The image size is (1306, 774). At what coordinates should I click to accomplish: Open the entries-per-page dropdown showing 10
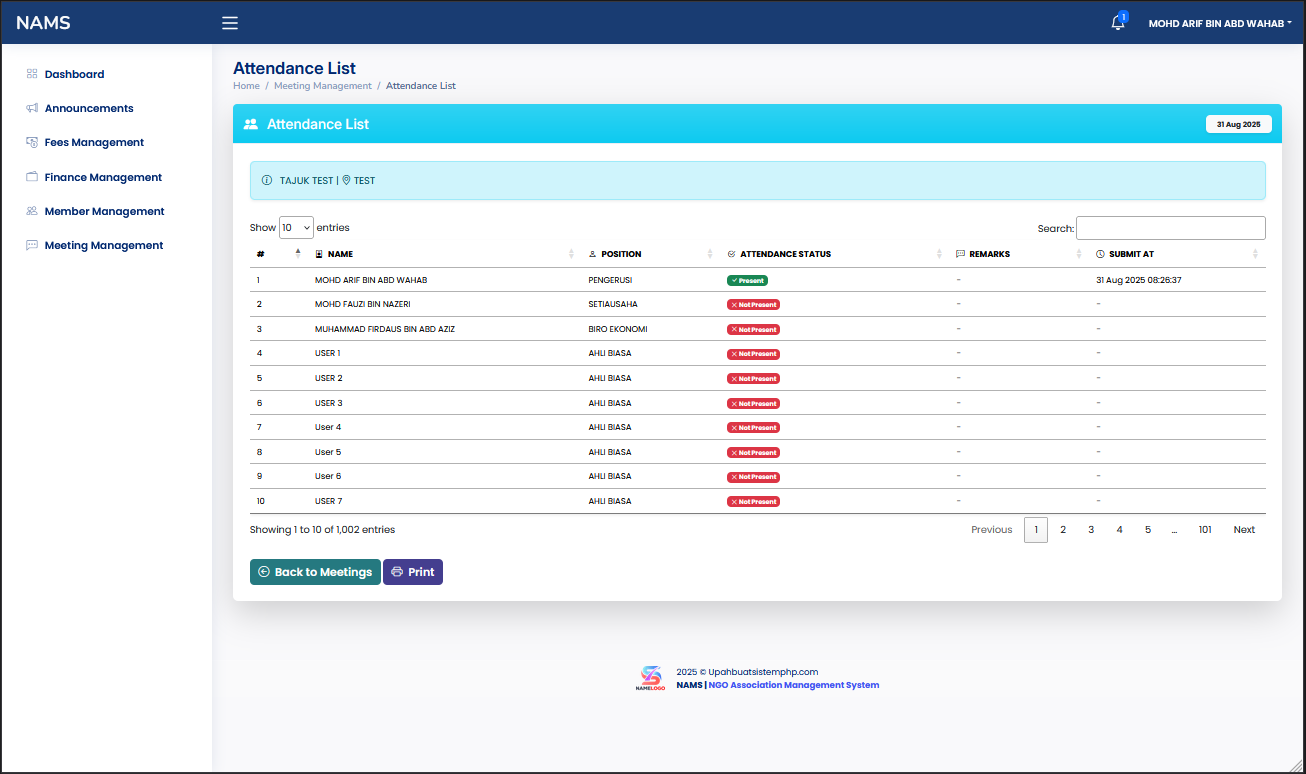tap(296, 228)
